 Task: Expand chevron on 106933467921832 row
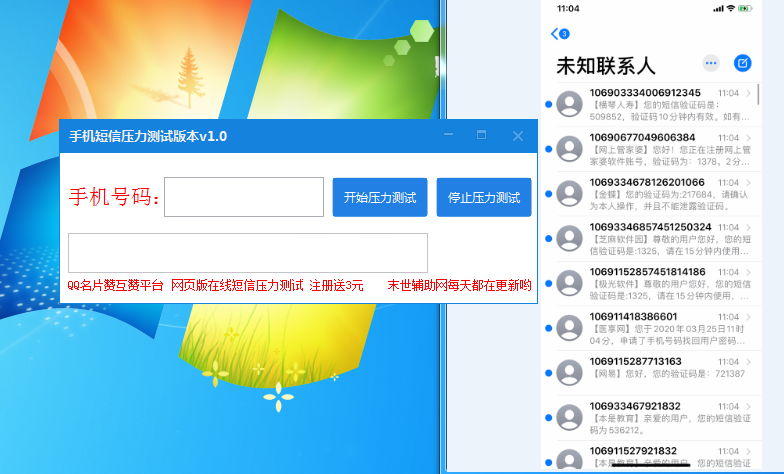pos(748,406)
